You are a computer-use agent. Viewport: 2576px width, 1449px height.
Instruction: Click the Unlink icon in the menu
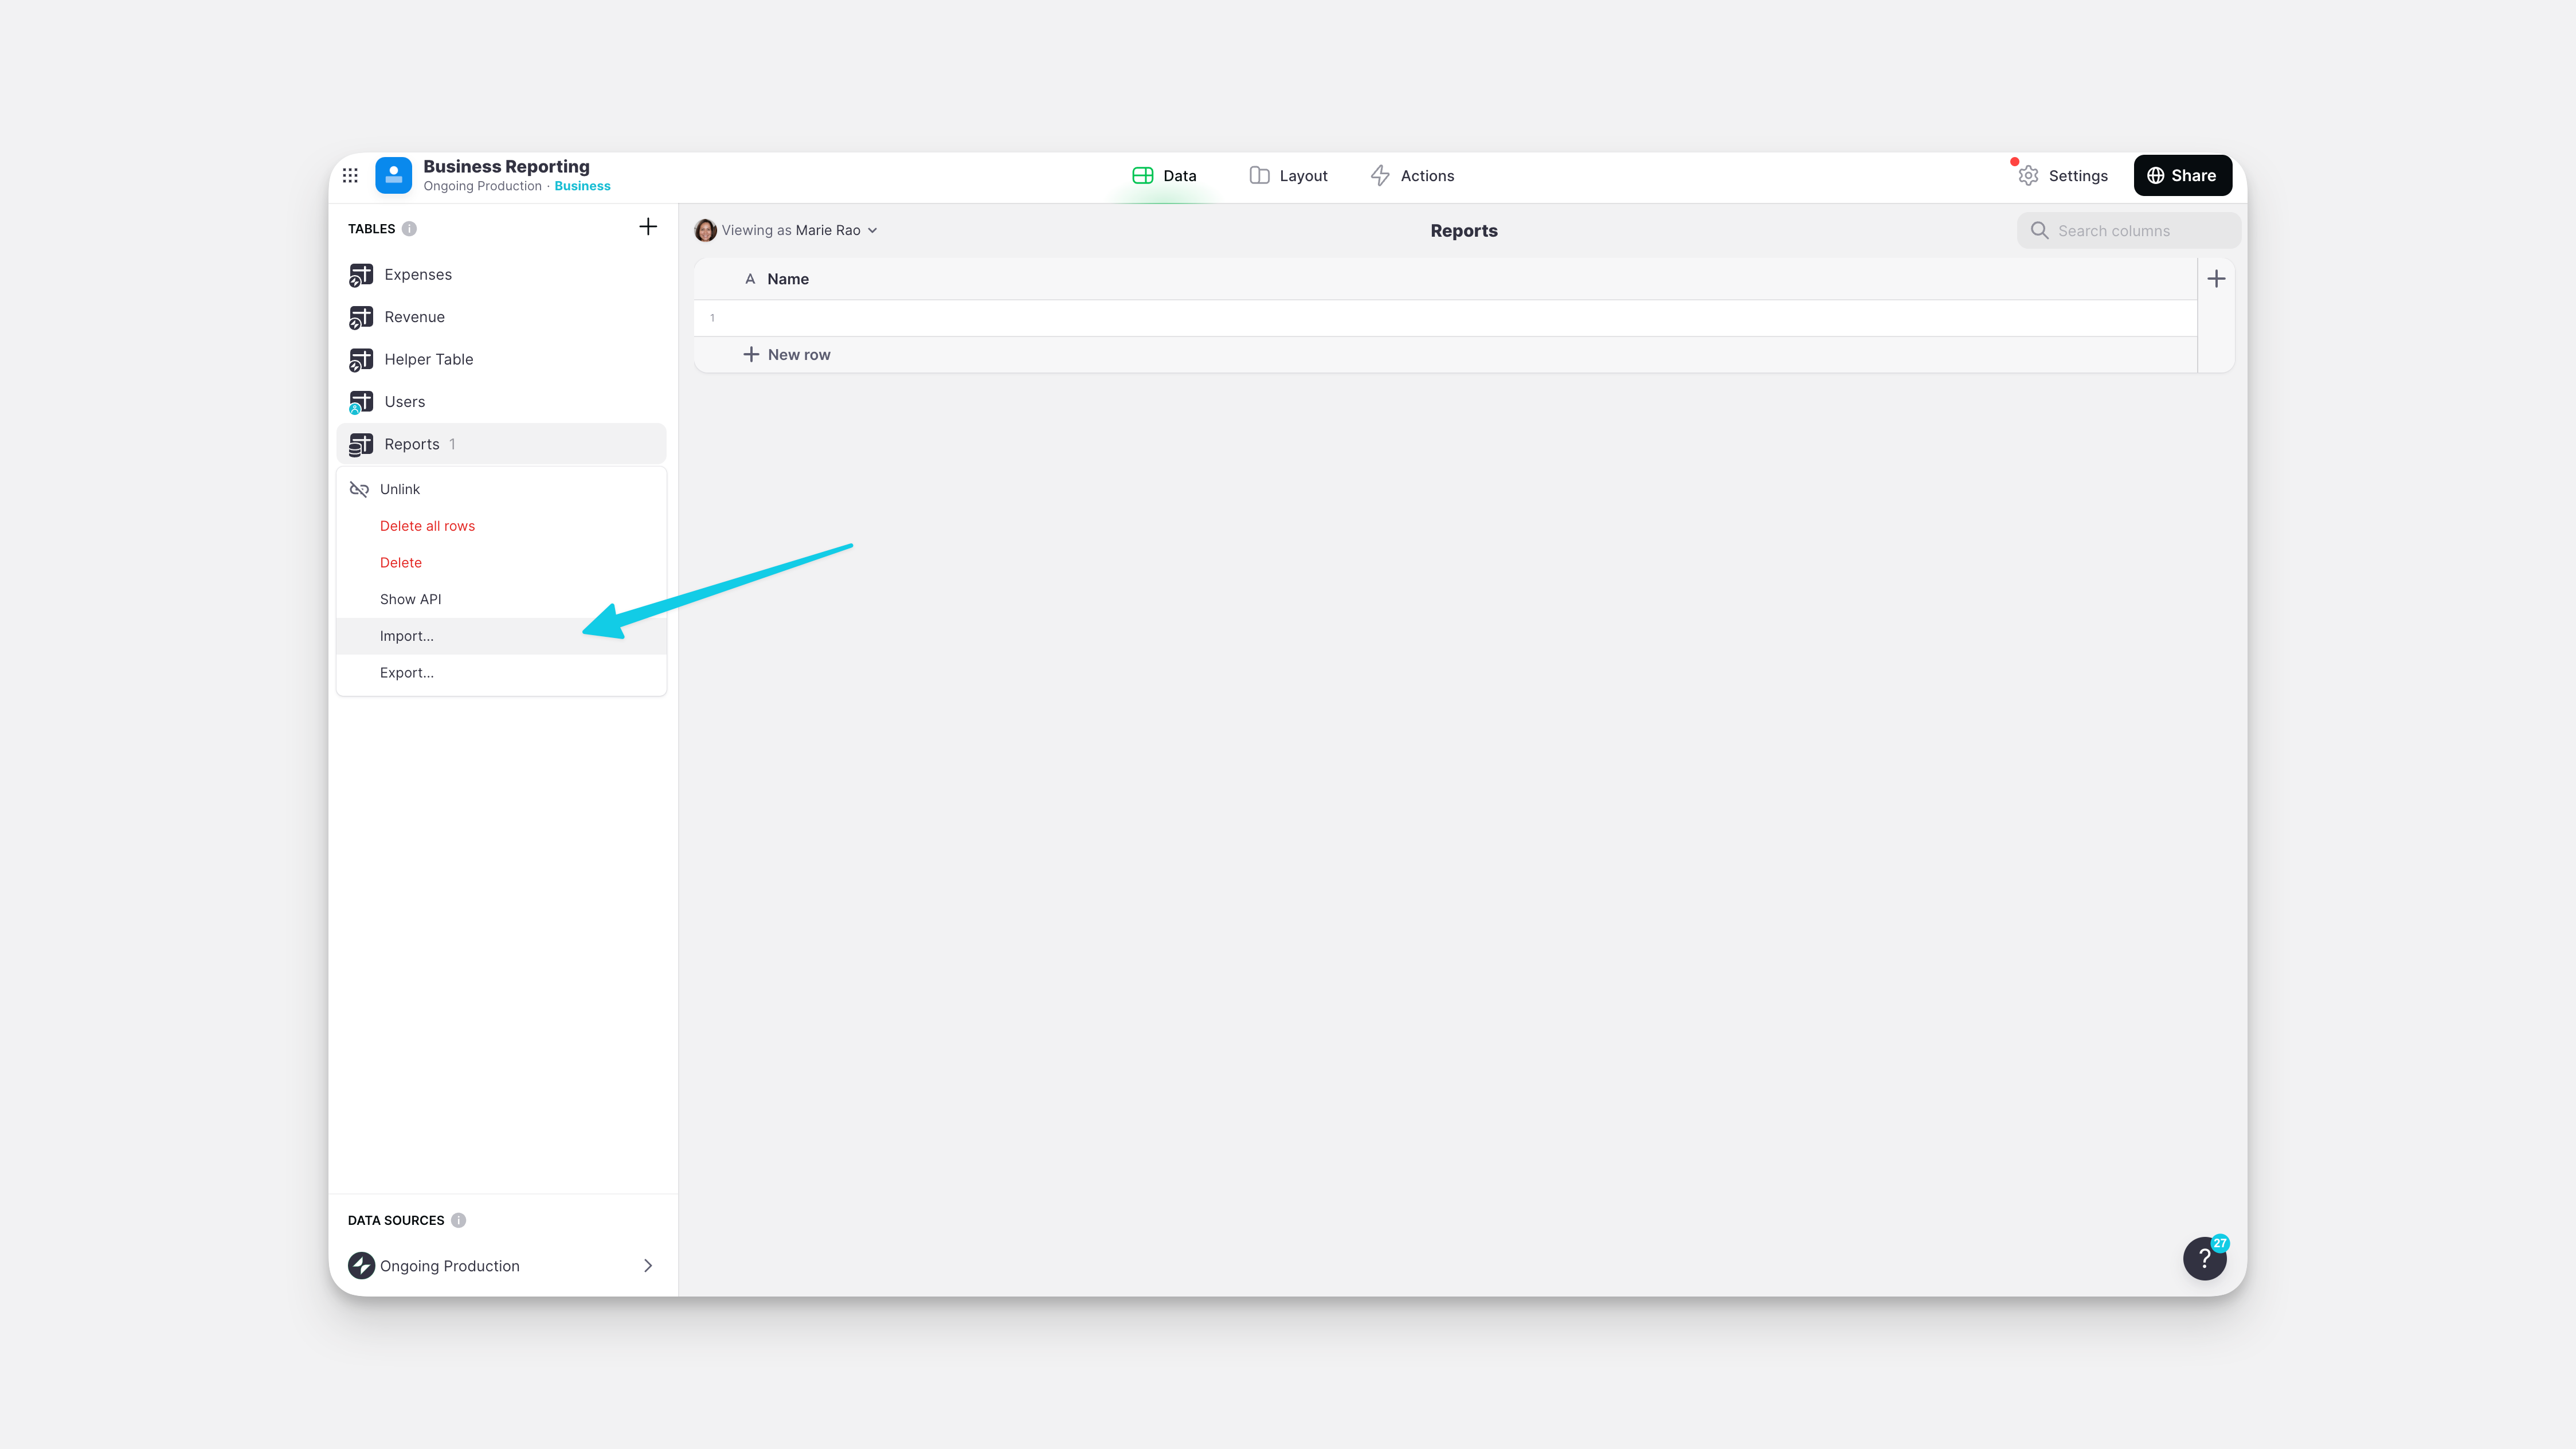[359, 489]
